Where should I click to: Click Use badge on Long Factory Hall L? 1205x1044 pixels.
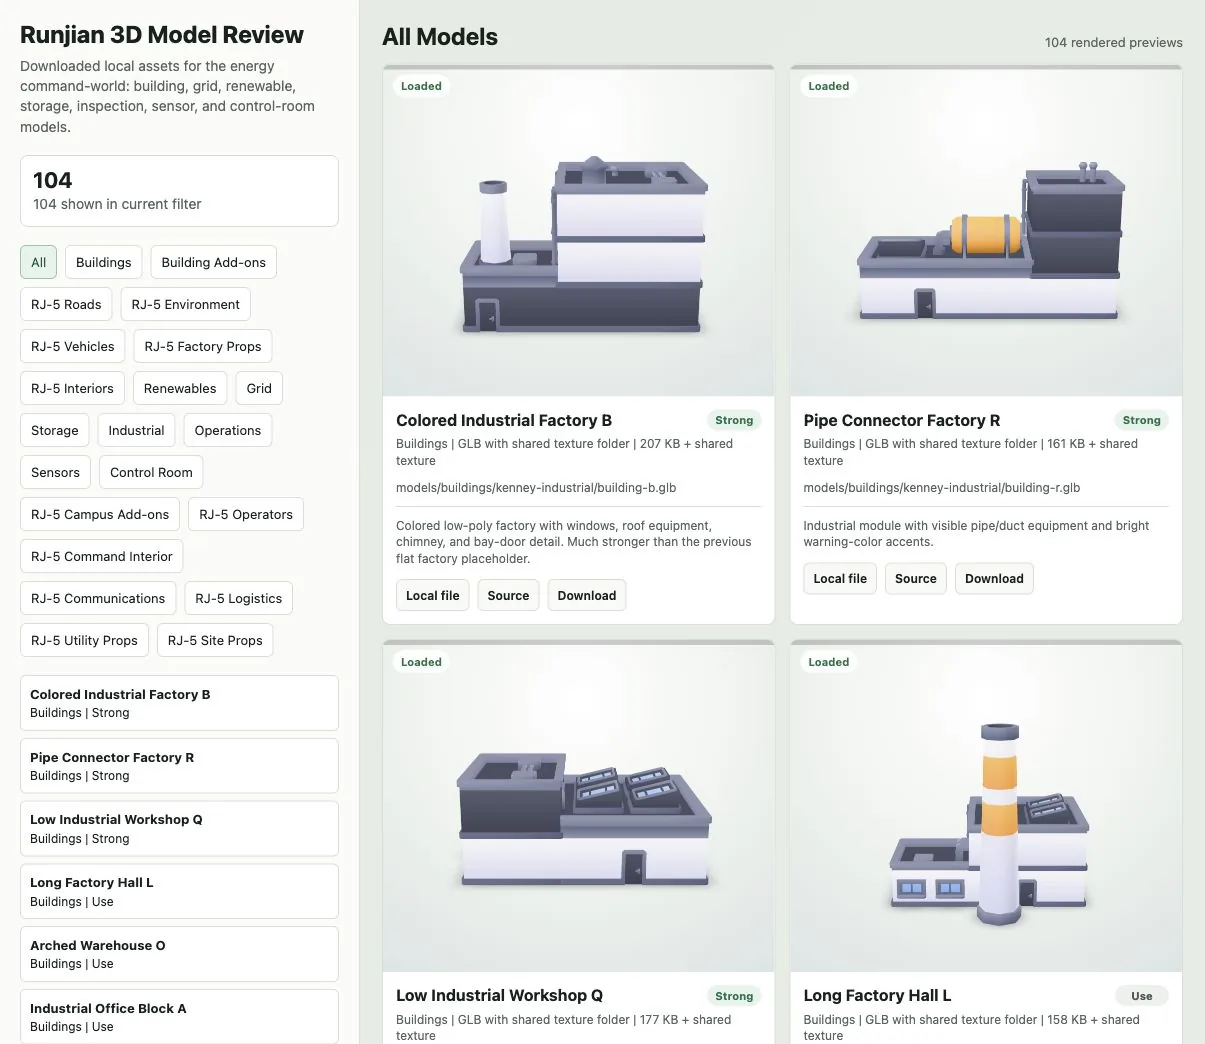tap(1142, 996)
